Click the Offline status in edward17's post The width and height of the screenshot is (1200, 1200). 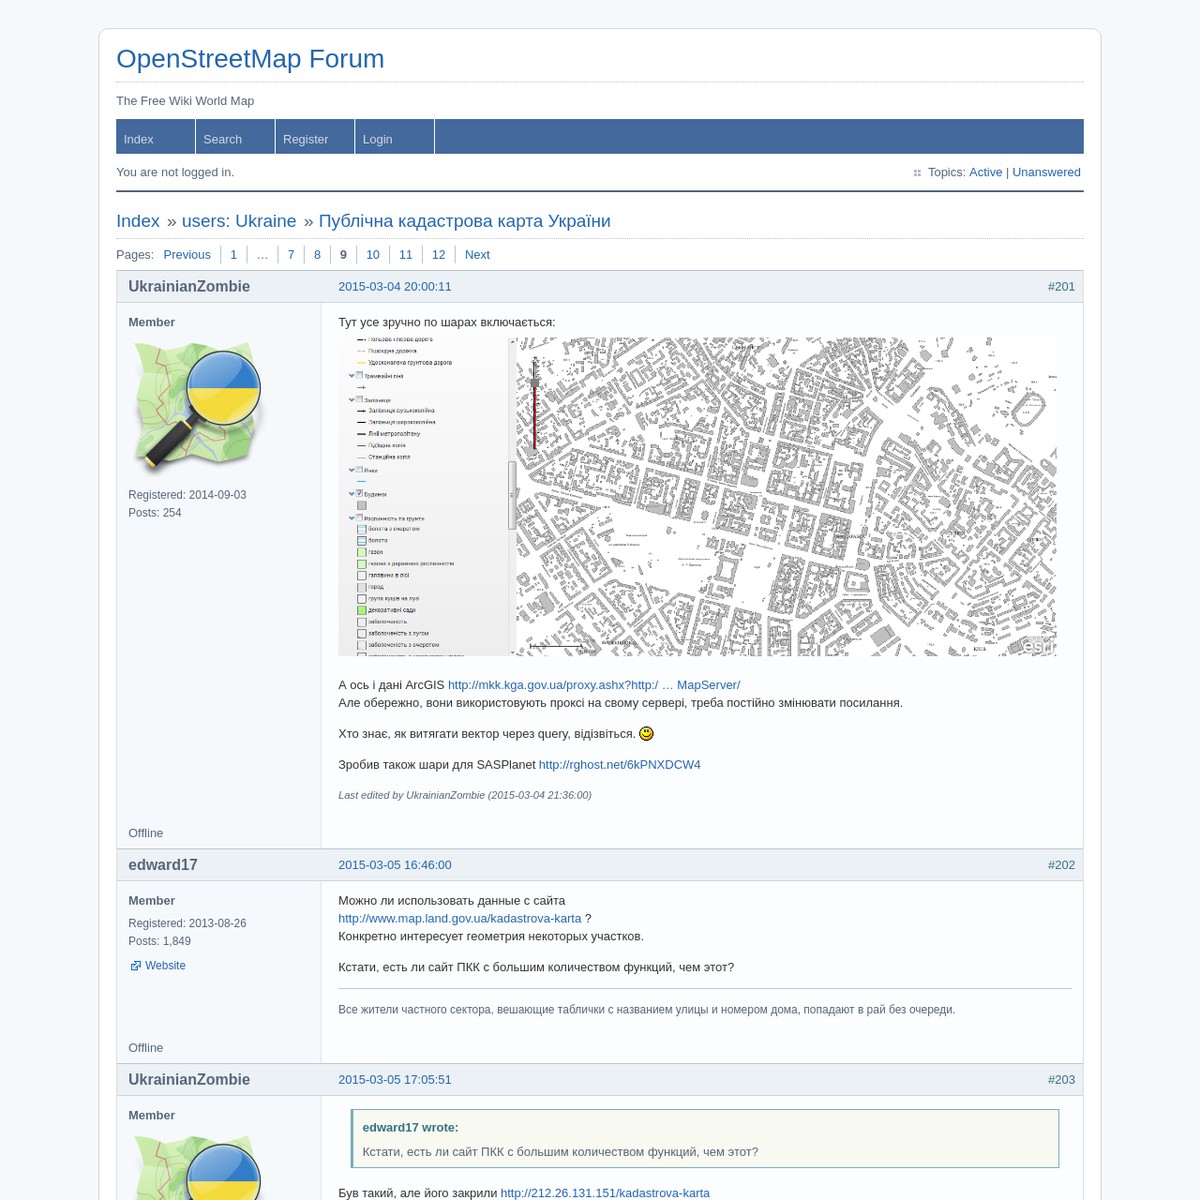click(146, 1048)
